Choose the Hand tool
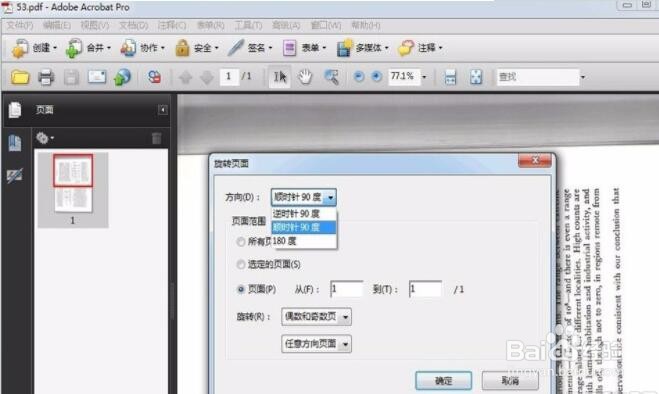Screen dimensions: 659x394 coord(305,77)
